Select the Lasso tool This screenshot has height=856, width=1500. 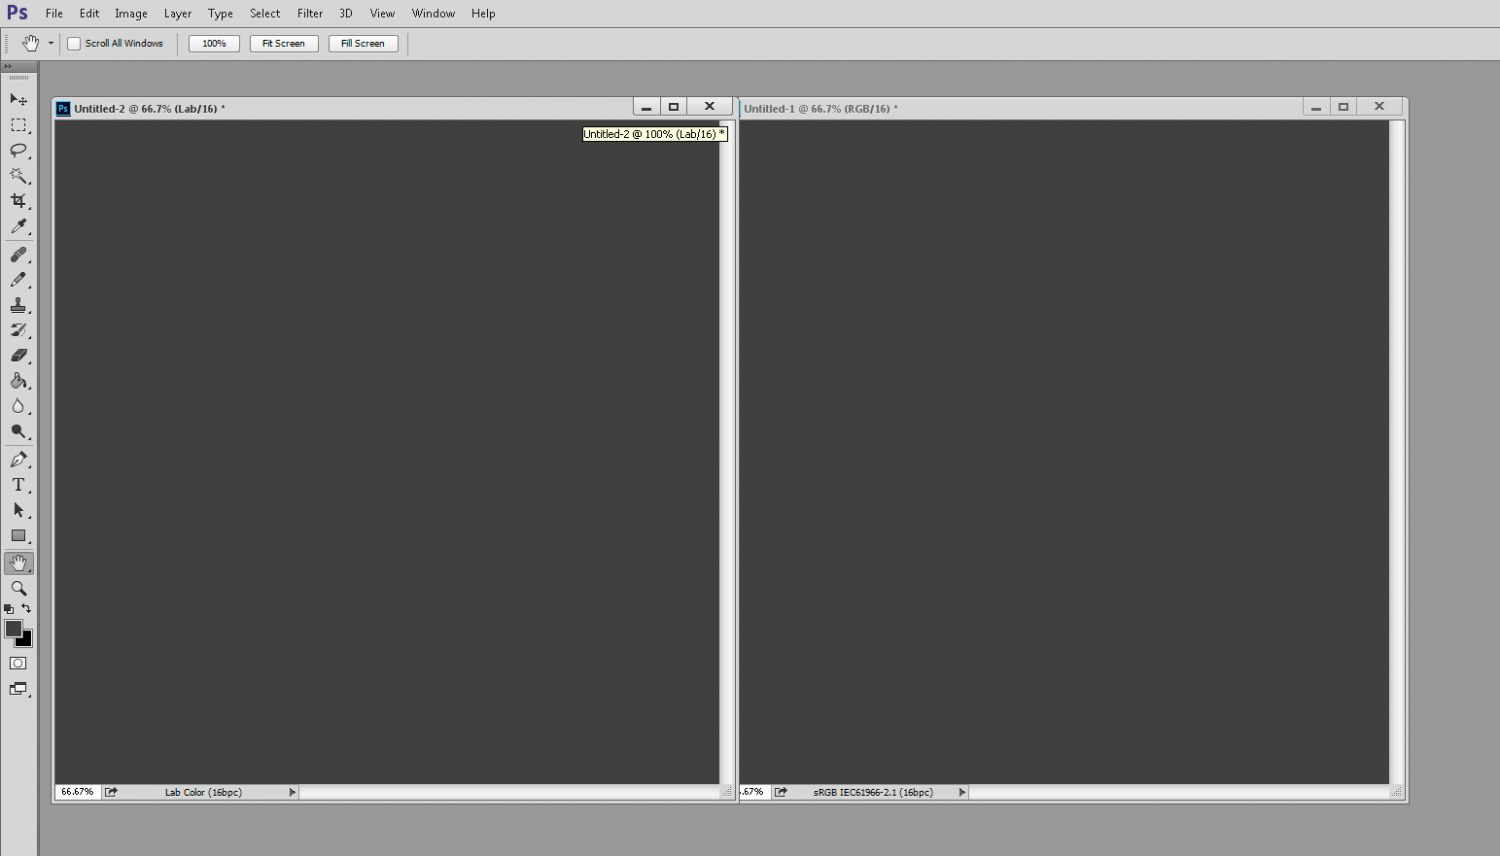click(x=18, y=150)
